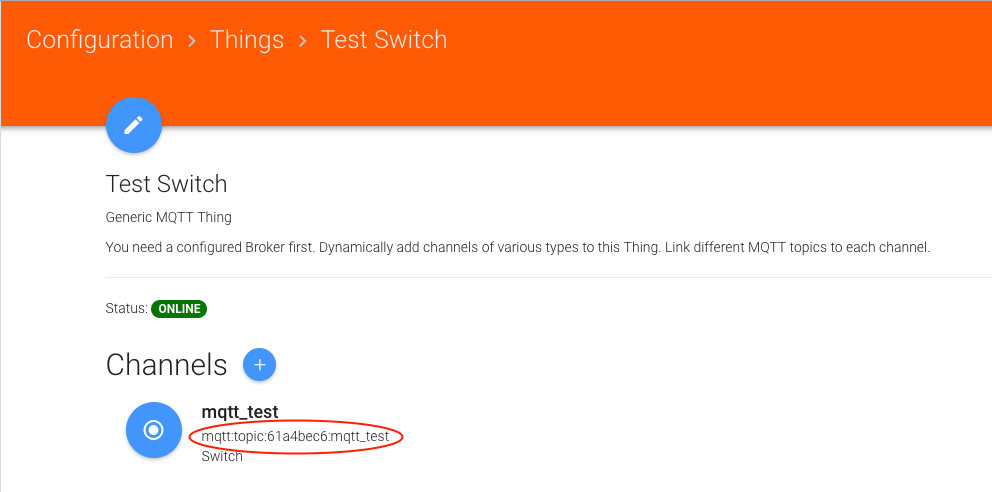Go back to Configuration breadcrumb
This screenshot has height=492, width=992.
point(100,40)
